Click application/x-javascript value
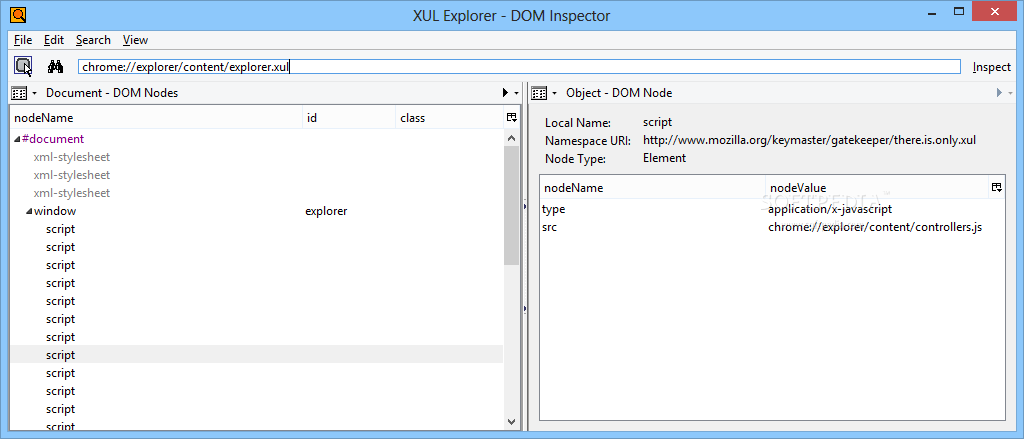The image size is (1024, 439). tap(830, 209)
